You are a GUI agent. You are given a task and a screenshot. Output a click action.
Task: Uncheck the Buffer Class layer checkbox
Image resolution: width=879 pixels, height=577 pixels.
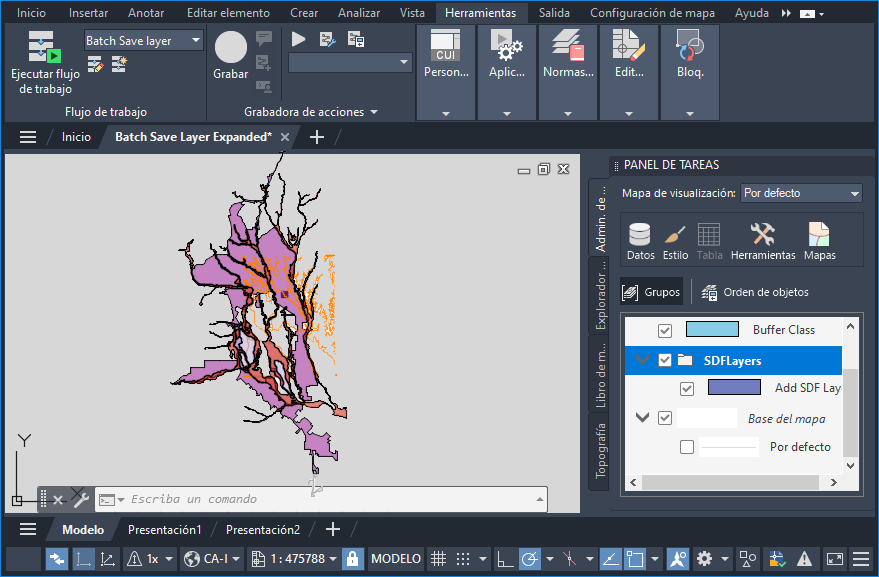[665, 330]
